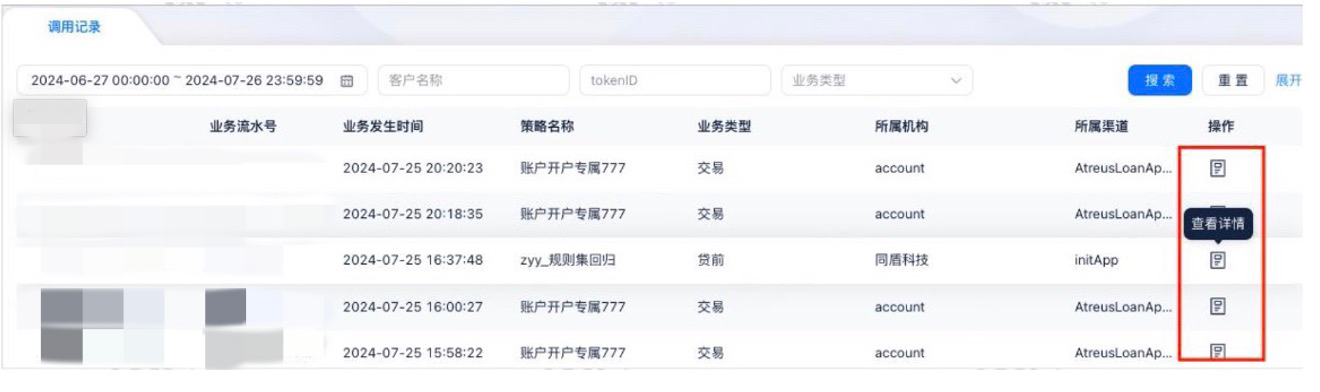Click the 策略名称 column header
This screenshot has width=1320, height=392.
coord(548,127)
